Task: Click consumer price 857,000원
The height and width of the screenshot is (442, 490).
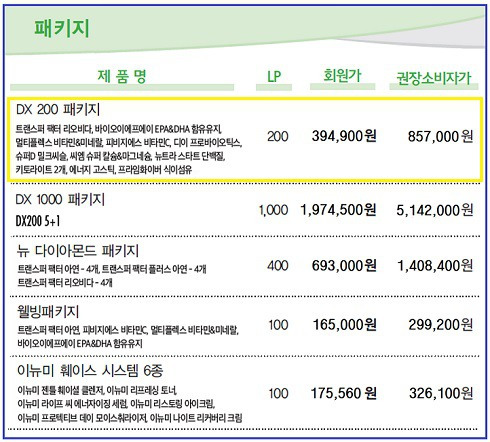Action: tap(440, 136)
